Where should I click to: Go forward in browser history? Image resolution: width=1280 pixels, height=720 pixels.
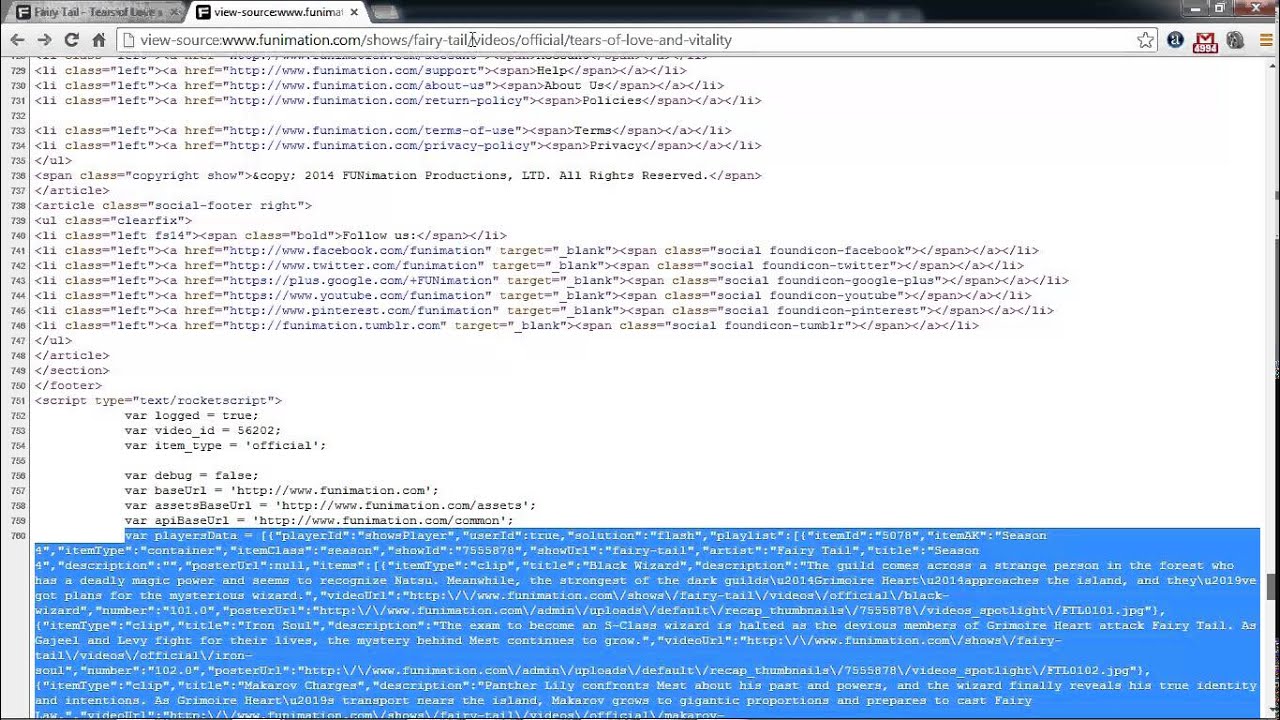click(44, 40)
